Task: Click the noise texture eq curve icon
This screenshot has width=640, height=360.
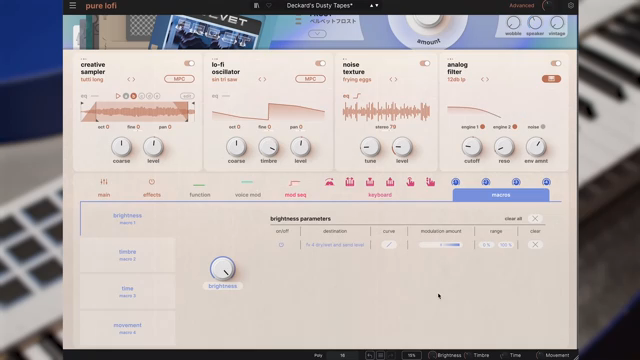Action: click(x=357, y=96)
